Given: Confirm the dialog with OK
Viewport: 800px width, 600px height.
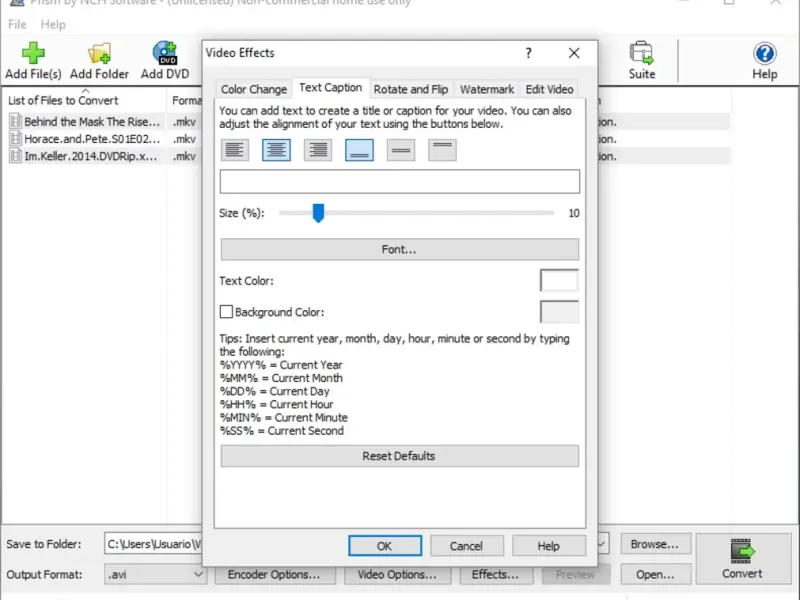Looking at the screenshot, I should [385, 546].
